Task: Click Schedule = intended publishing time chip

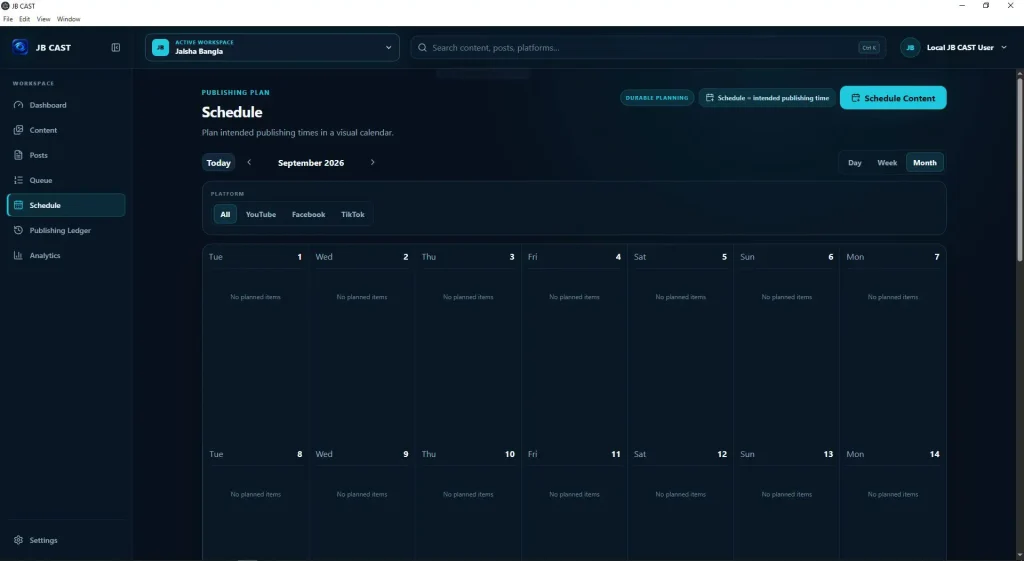Action: tap(767, 98)
